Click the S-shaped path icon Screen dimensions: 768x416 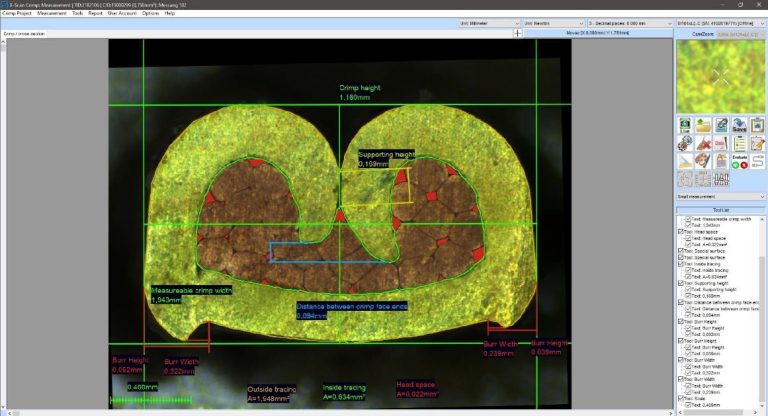coord(757,161)
